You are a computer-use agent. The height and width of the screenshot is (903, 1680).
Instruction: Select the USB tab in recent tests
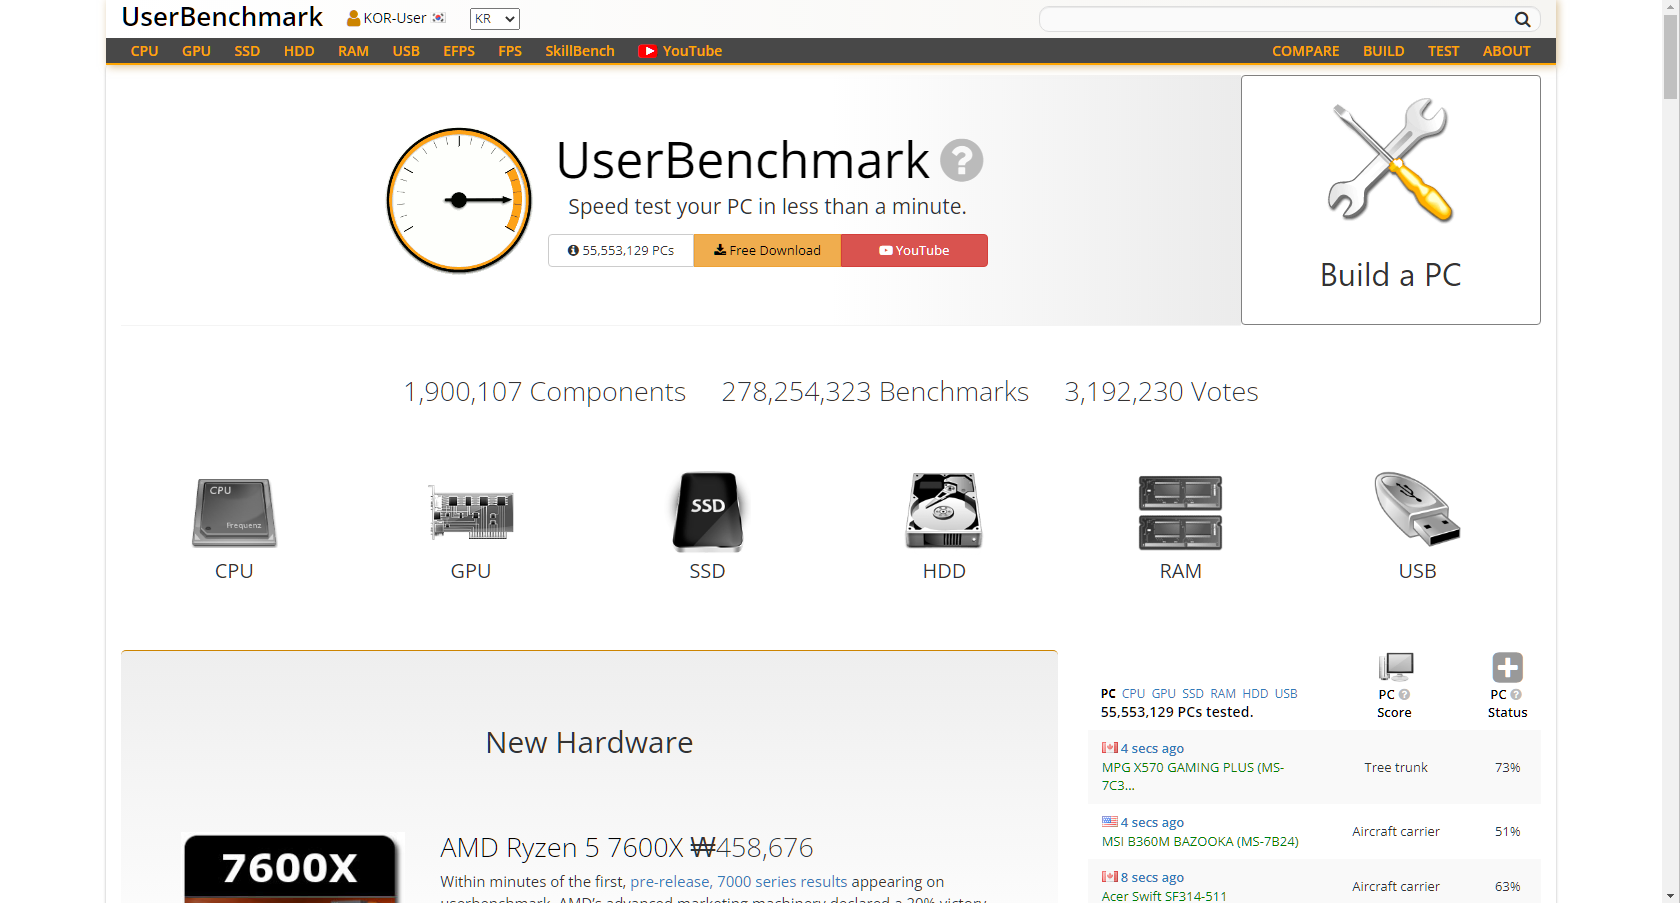click(x=1286, y=693)
